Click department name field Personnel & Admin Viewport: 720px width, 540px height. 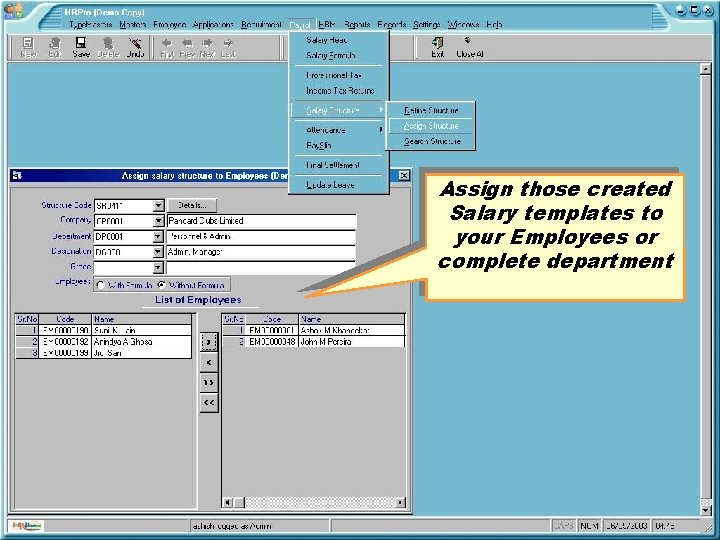pyautogui.click(x=261, y=236)
